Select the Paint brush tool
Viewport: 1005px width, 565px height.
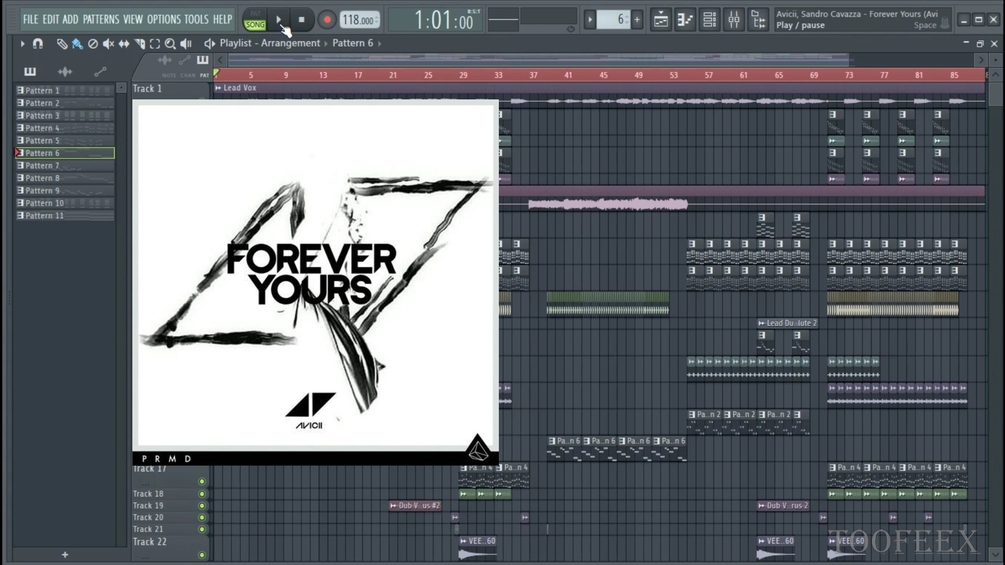coord(77,44)
